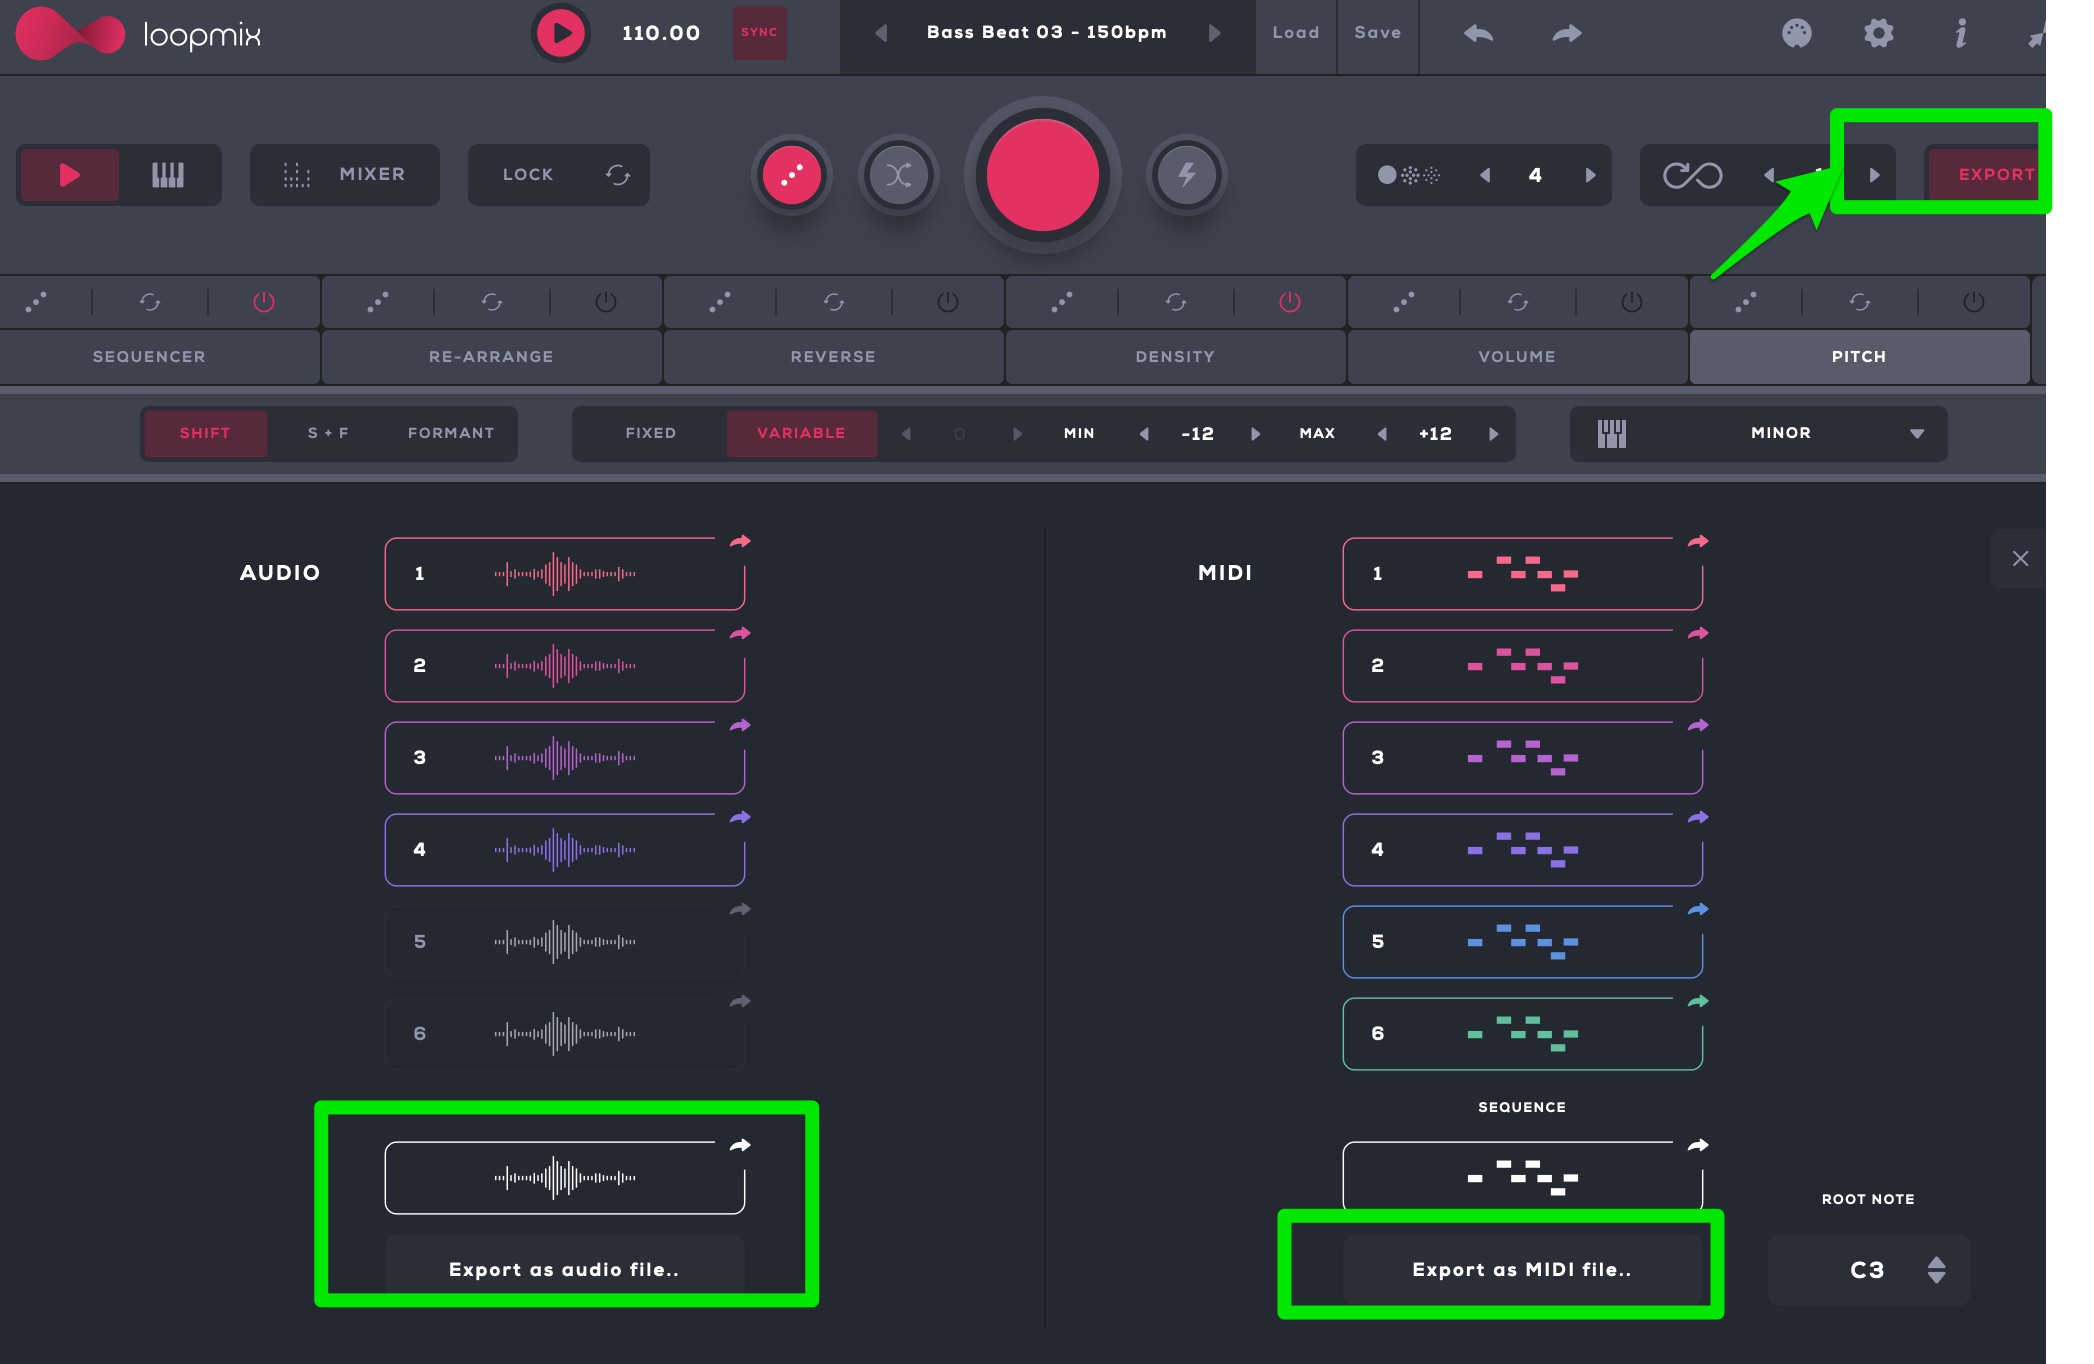The width and height of the screenshot is (2094, 1364).
Task: Click export arrow on audio slot 3
Action: tap(740, 725)
